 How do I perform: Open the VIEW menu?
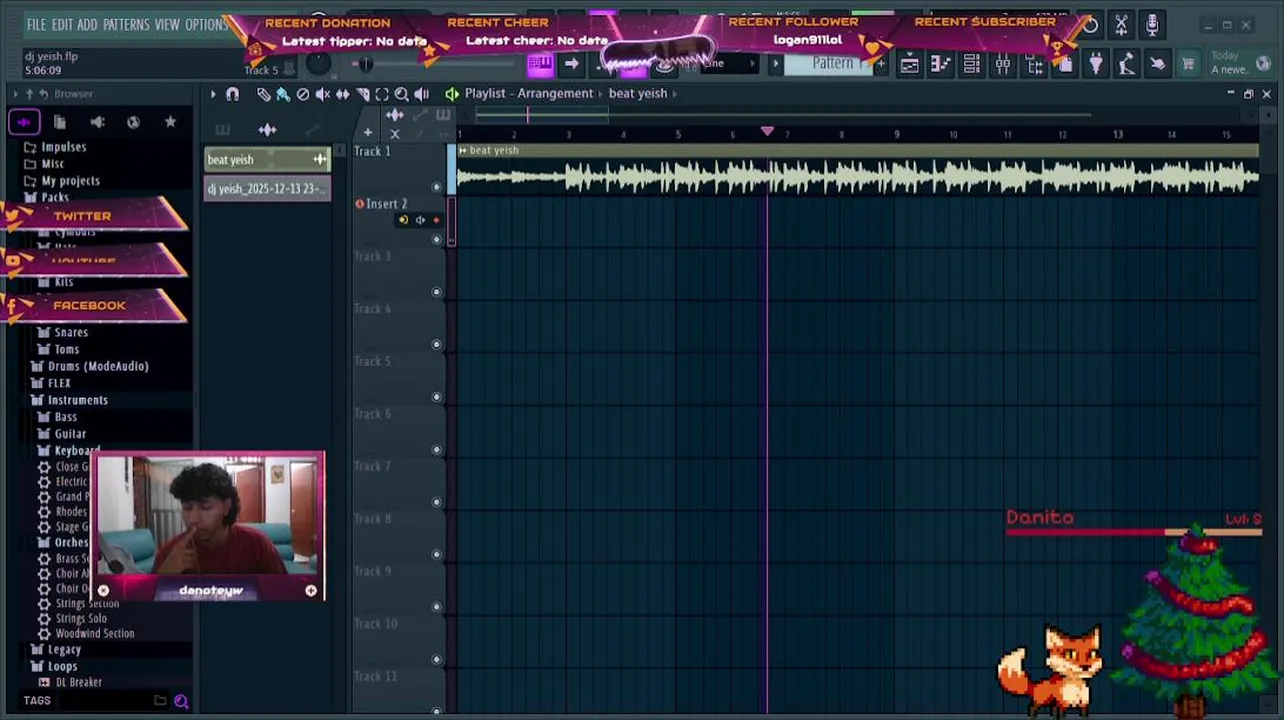167,24
